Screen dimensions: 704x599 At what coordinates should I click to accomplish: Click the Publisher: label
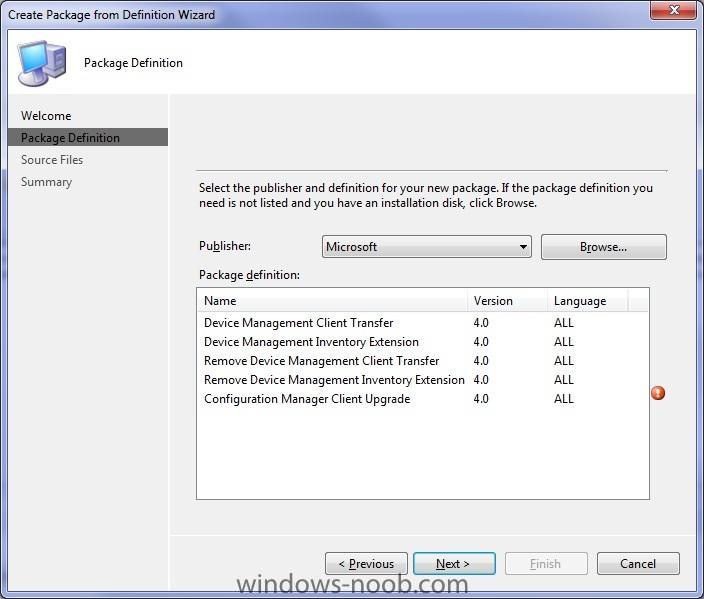coord(224,246)
